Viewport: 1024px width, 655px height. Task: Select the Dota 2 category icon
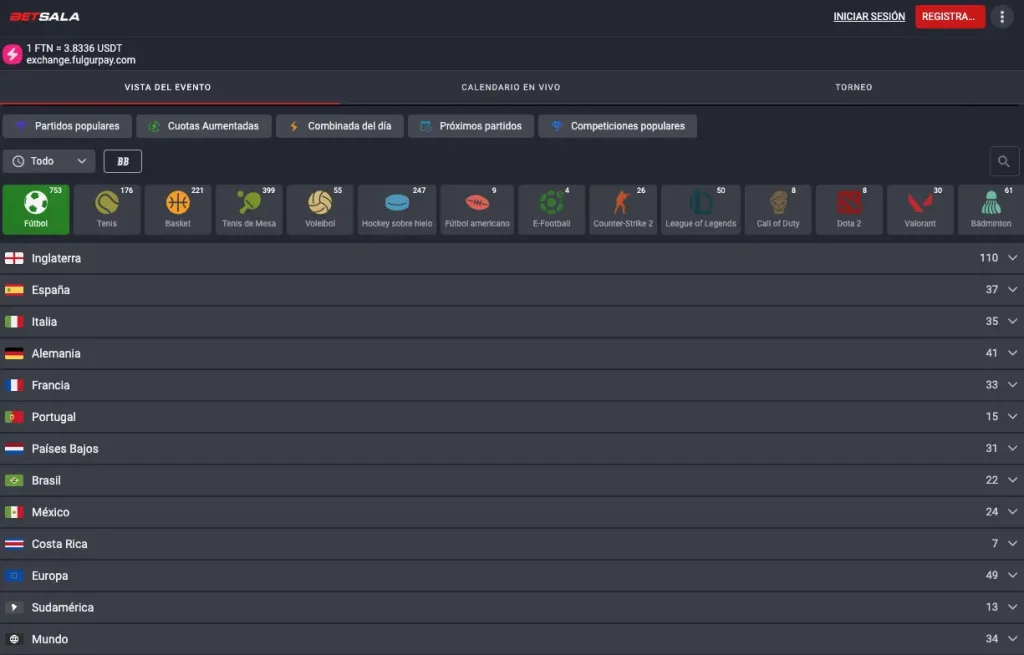[x=849, y=209]
